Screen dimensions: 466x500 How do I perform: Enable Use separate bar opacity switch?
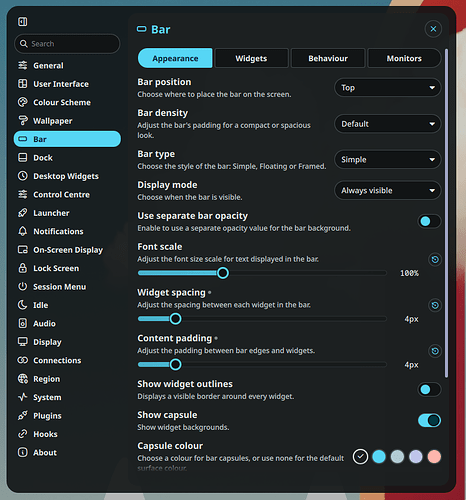point(429,221)
